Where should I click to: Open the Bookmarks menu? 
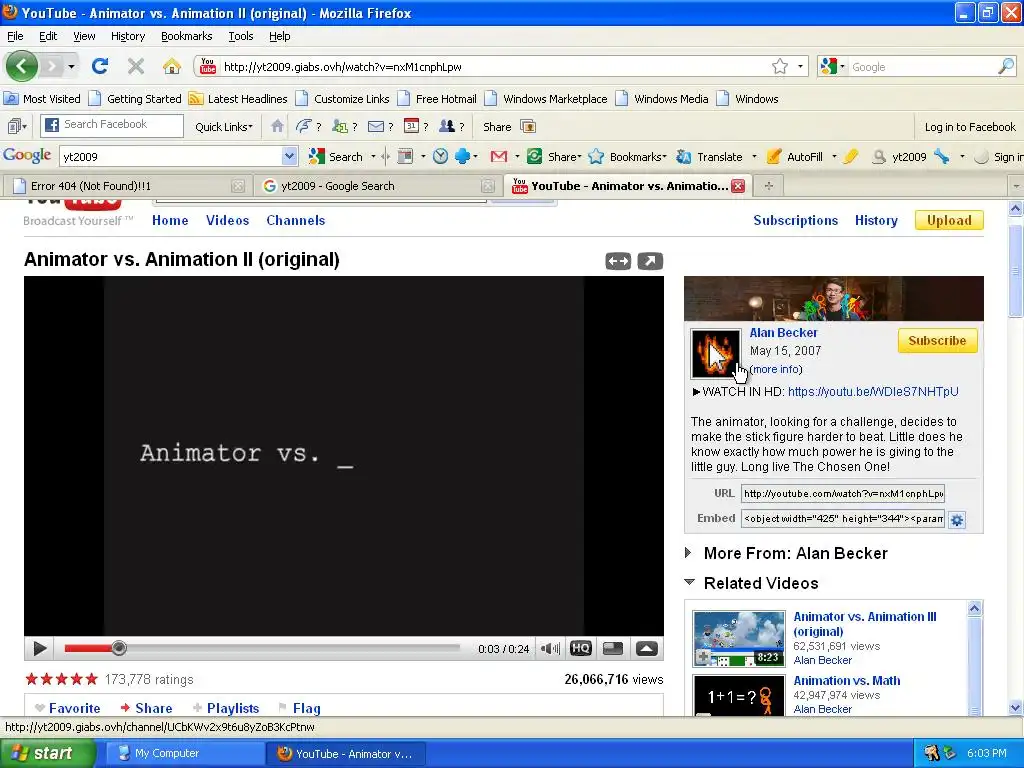click(x=187, y=36)
